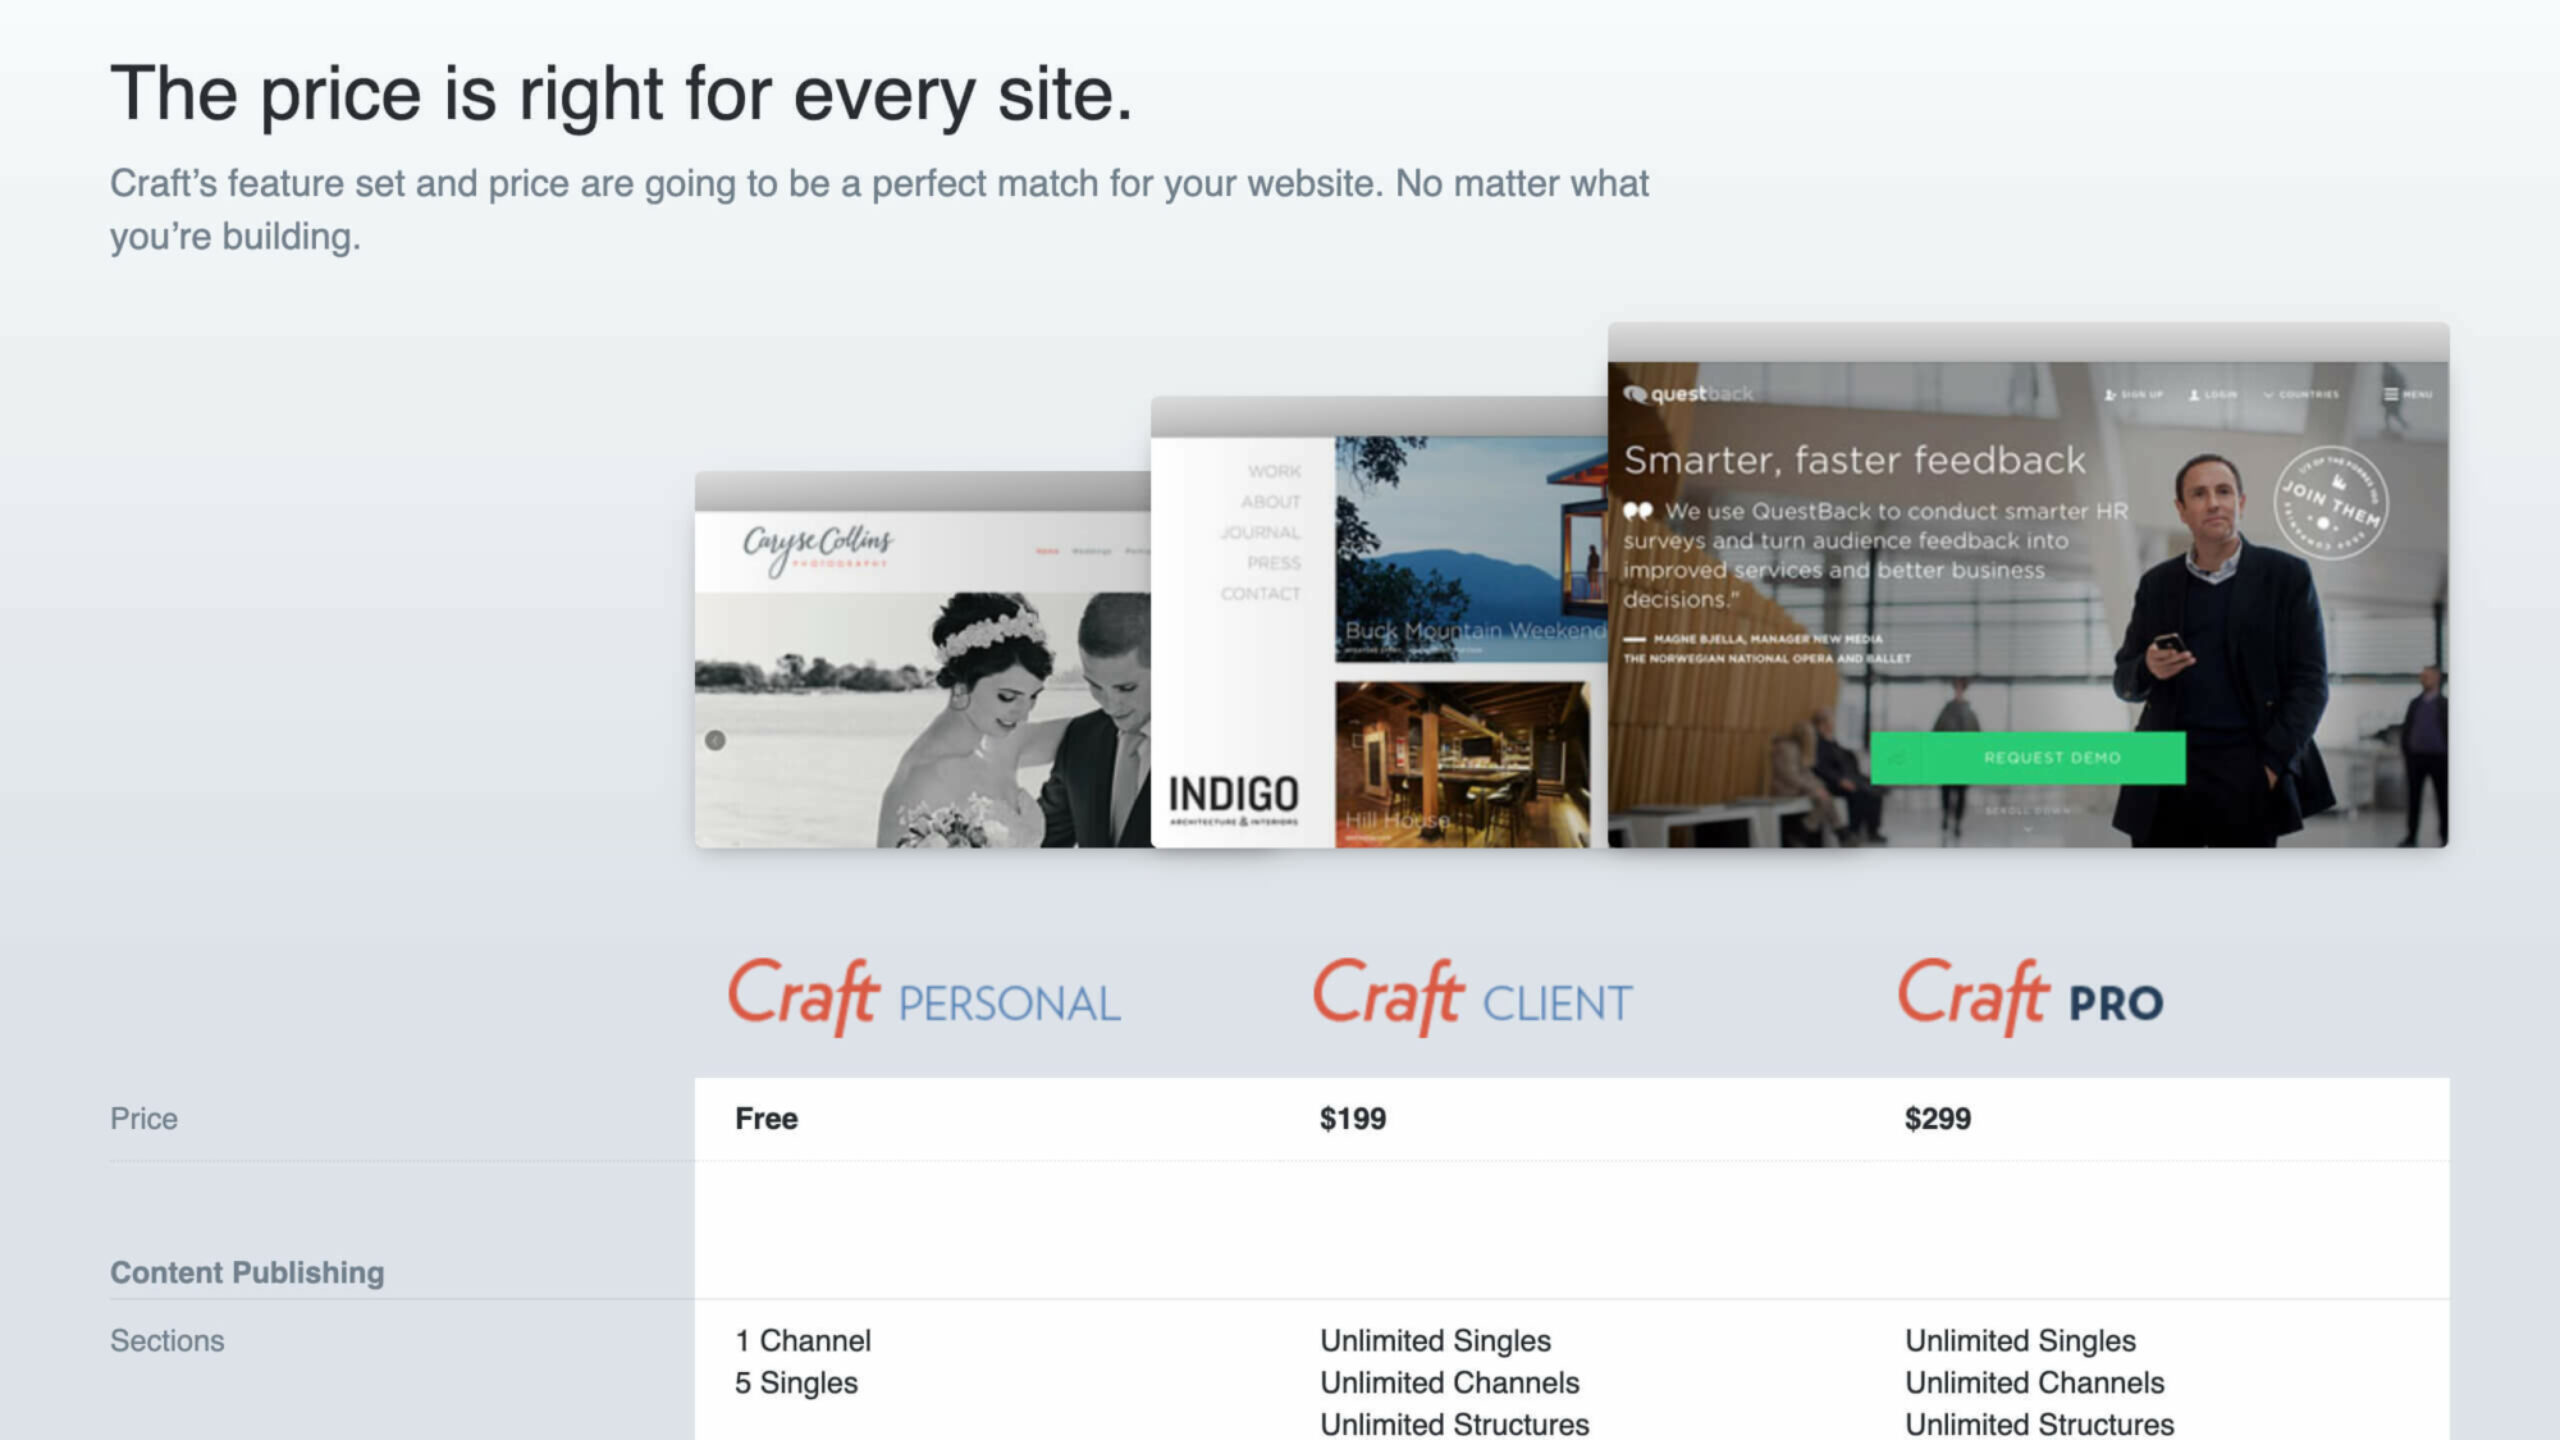Click 'Unlimited Singles' in Client column
This screenshot has width=2560, height=1440.
(x=1435, y=1341)
